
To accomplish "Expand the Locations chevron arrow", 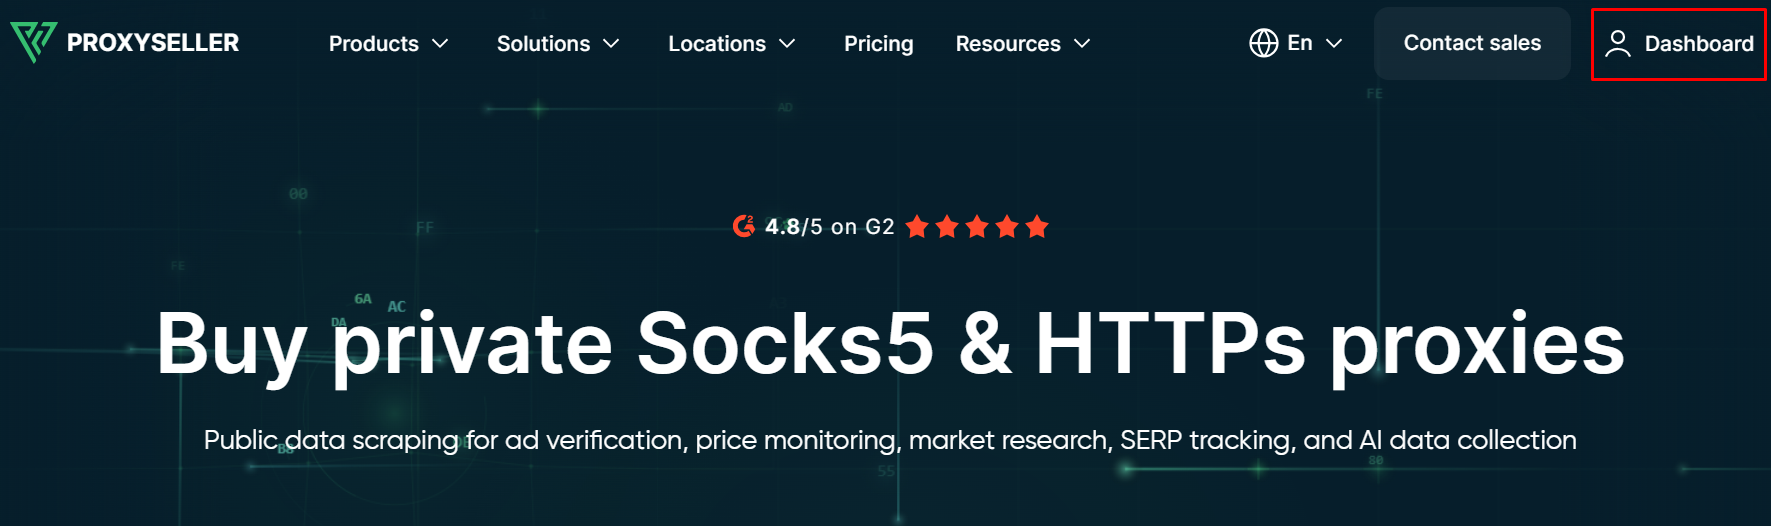I will click(787, 44).
